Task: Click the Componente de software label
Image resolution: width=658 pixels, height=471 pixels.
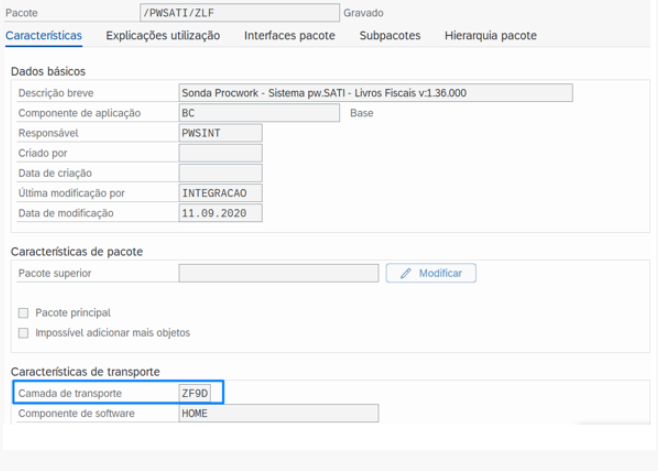Action: (76, 413)
